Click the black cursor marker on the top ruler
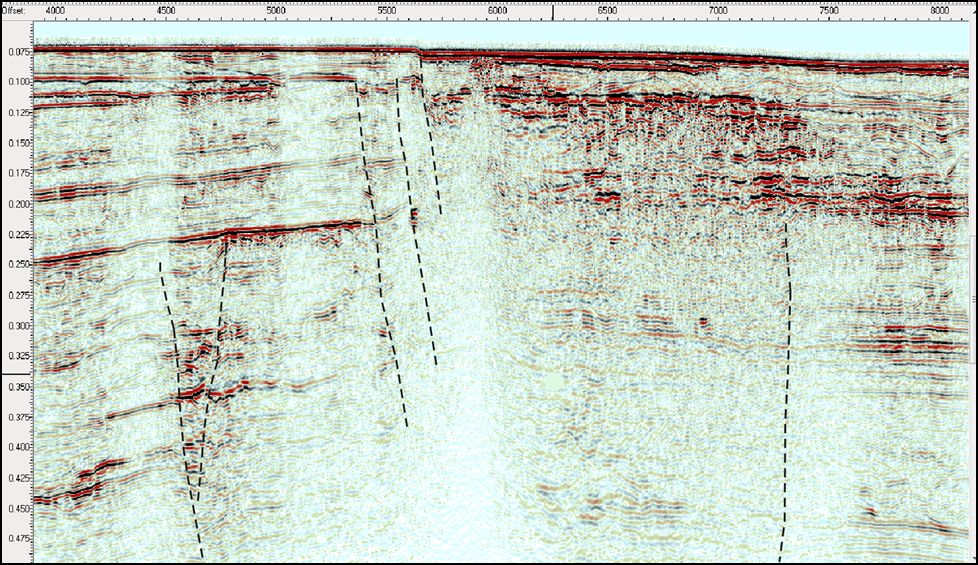Viewport: 978px width, 565px height. coord(554,10)
